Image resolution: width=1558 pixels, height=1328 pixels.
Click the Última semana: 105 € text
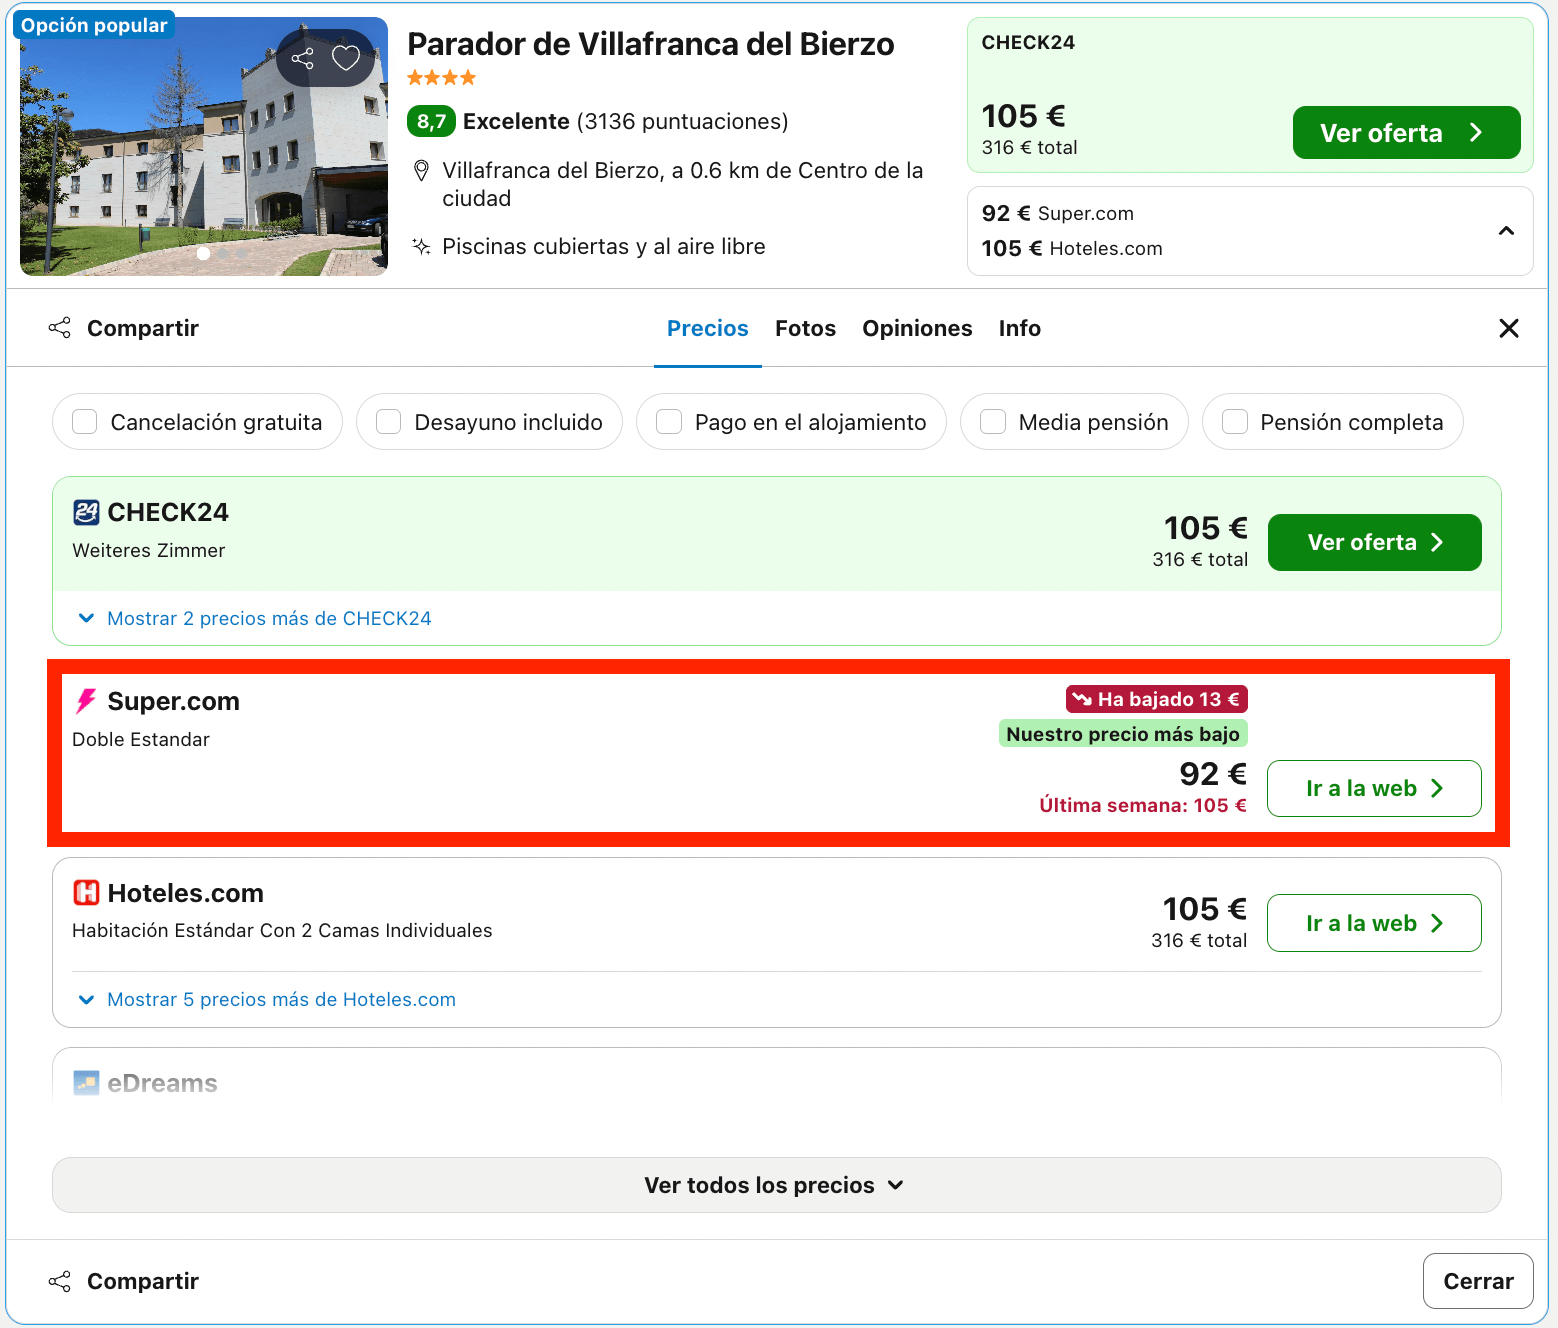pos(1143,805)
